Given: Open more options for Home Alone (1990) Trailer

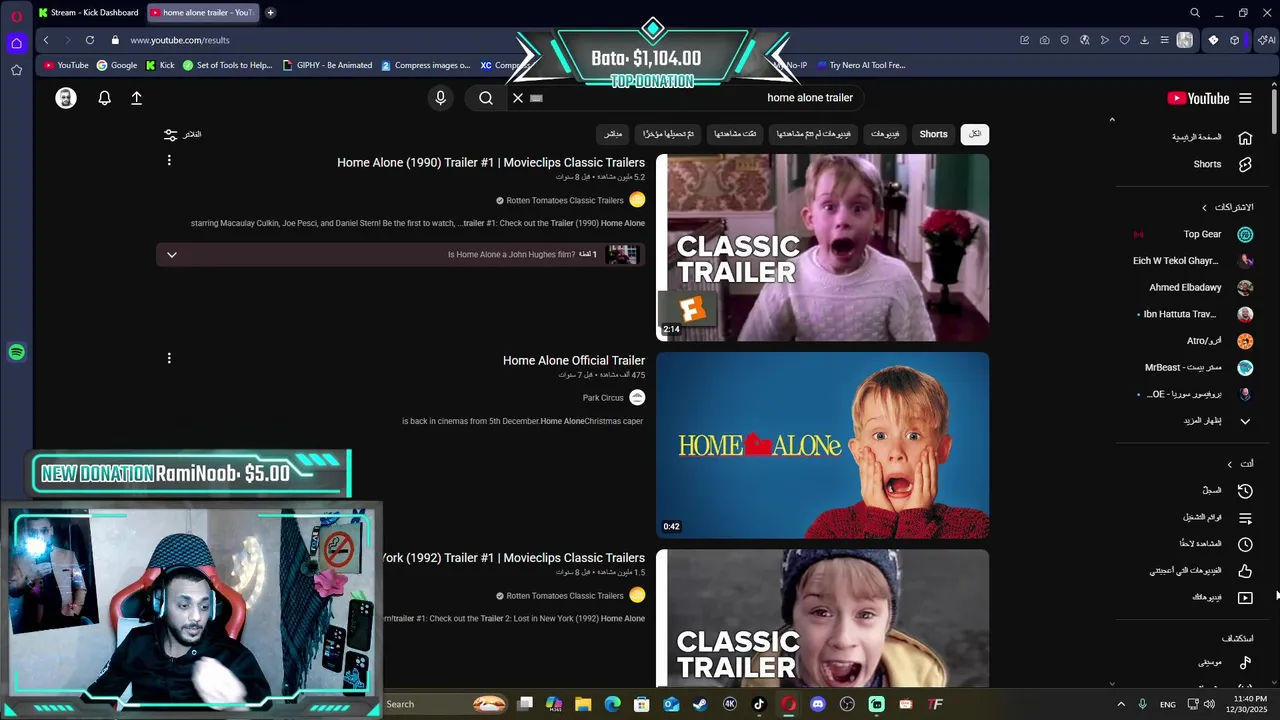Looking at the screenshot, I should (x=169, y=161).
